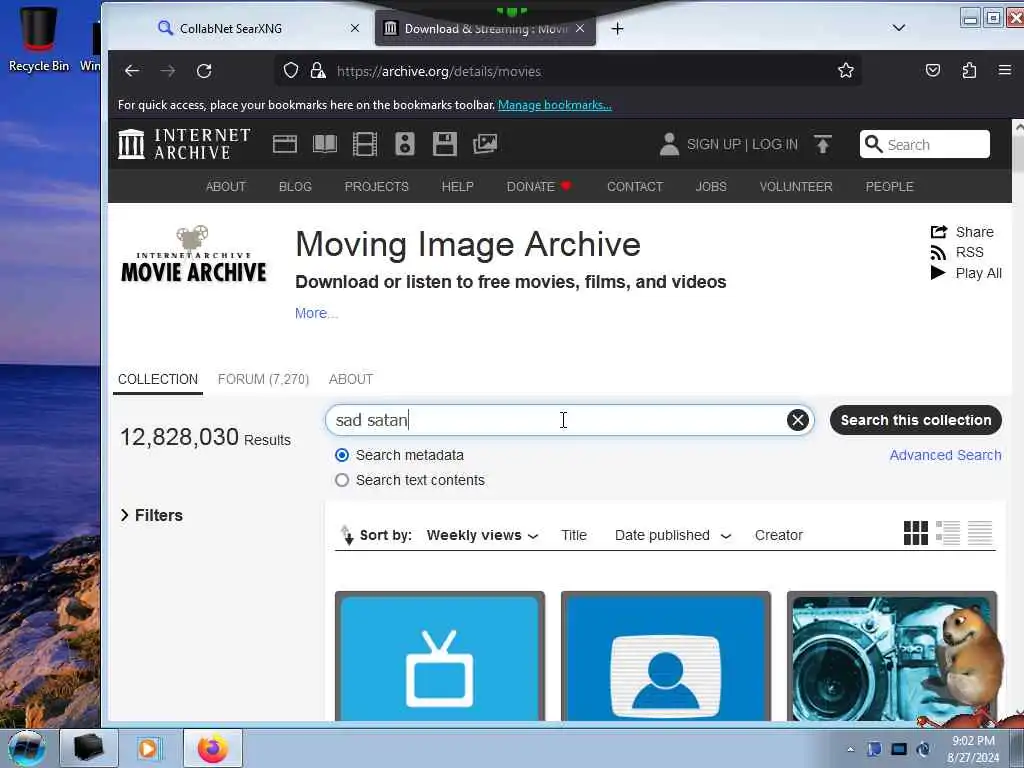
Task: Click the Share icon link
Action: [962, 232]
